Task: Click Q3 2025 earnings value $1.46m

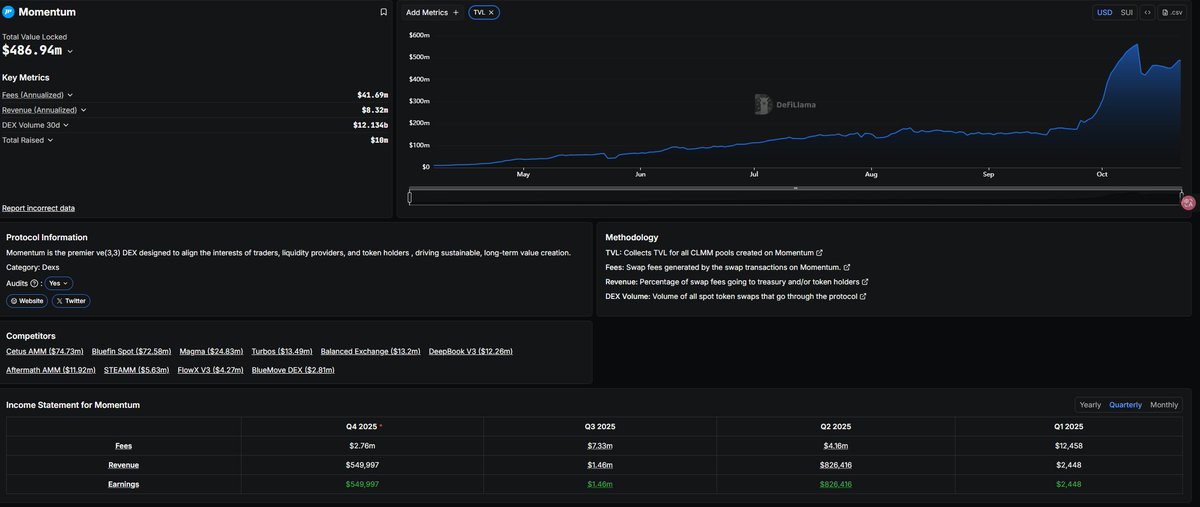Action: 599,484
